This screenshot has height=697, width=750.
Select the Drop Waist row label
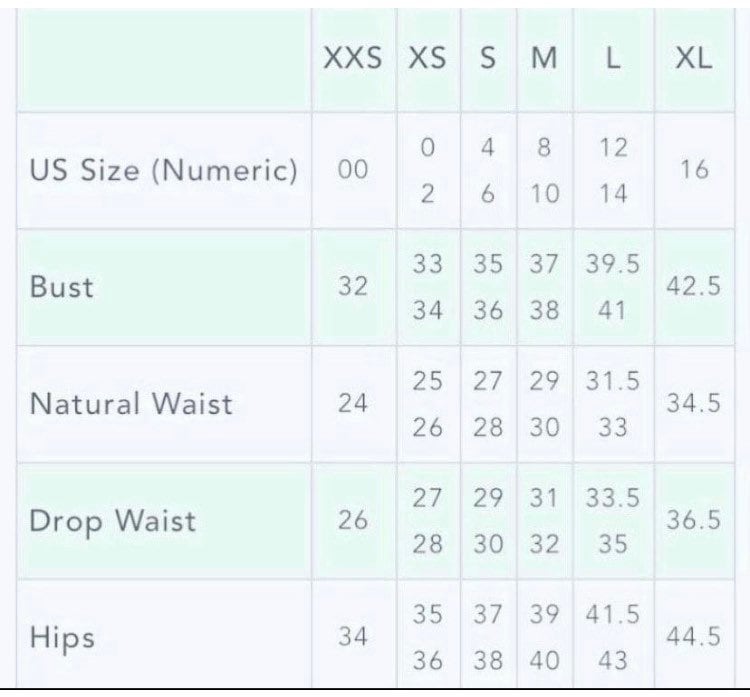[x=113, y=521]
